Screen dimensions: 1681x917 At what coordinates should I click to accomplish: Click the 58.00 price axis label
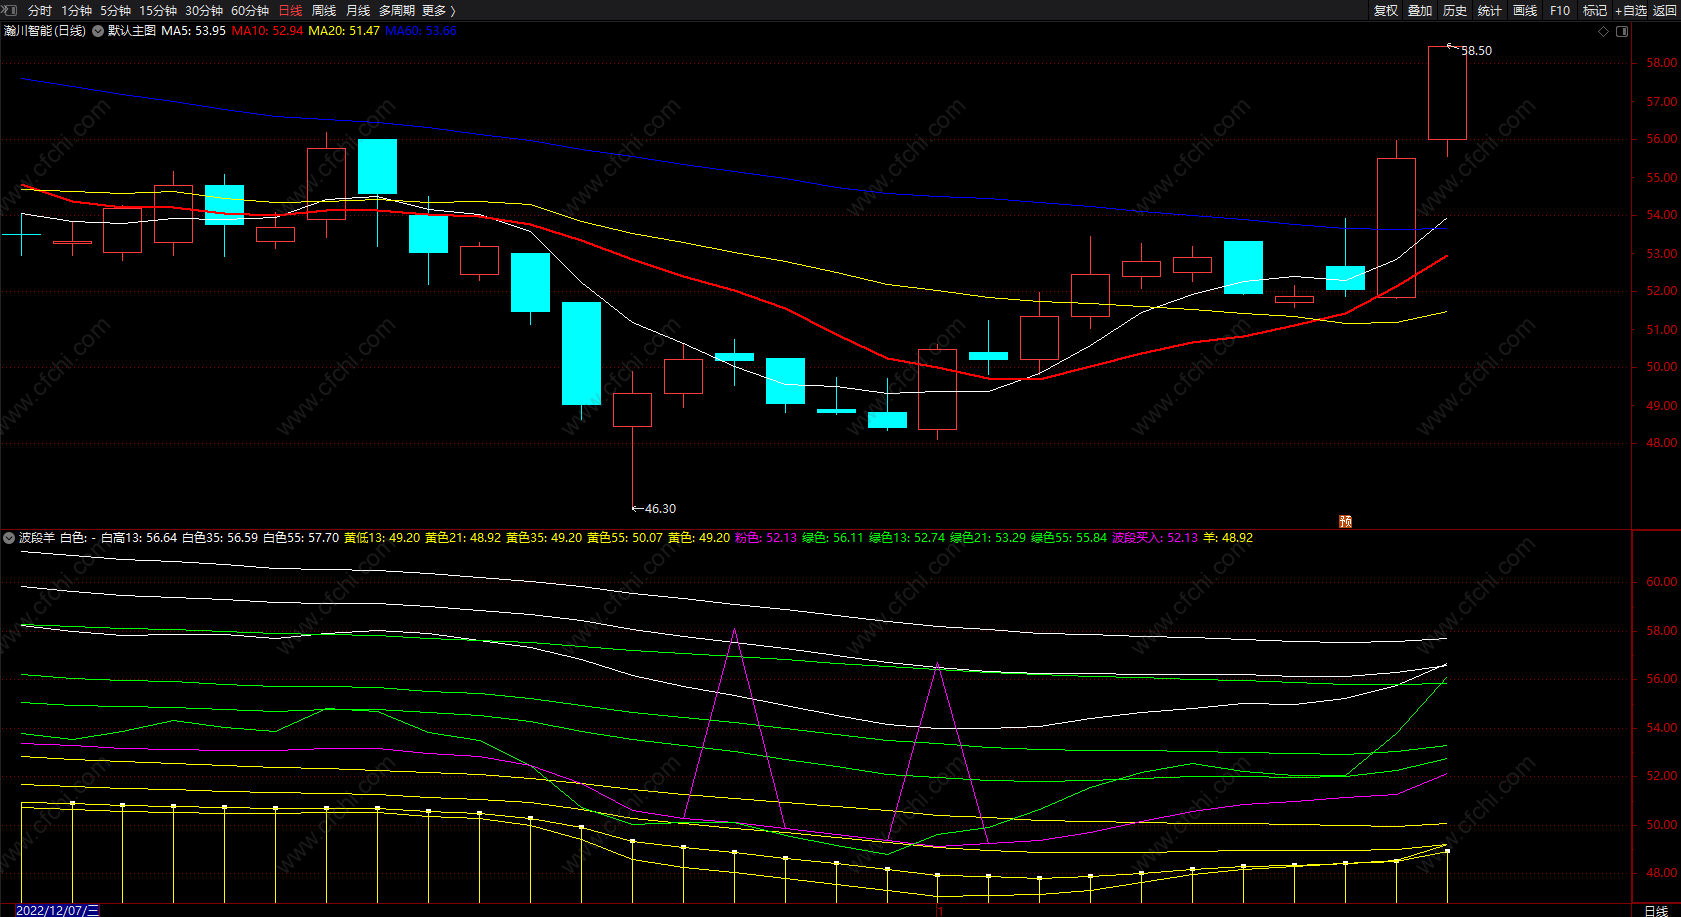click(x=1661, y=63)
